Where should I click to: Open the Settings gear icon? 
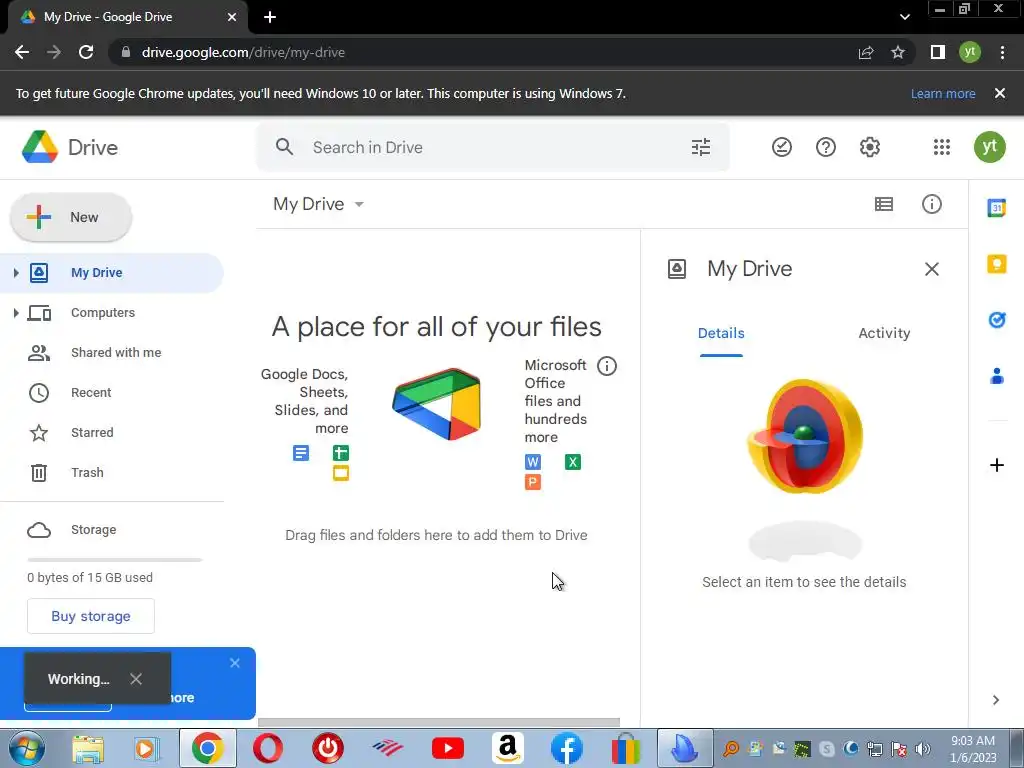pyautogui.click(x=870, y=147)
